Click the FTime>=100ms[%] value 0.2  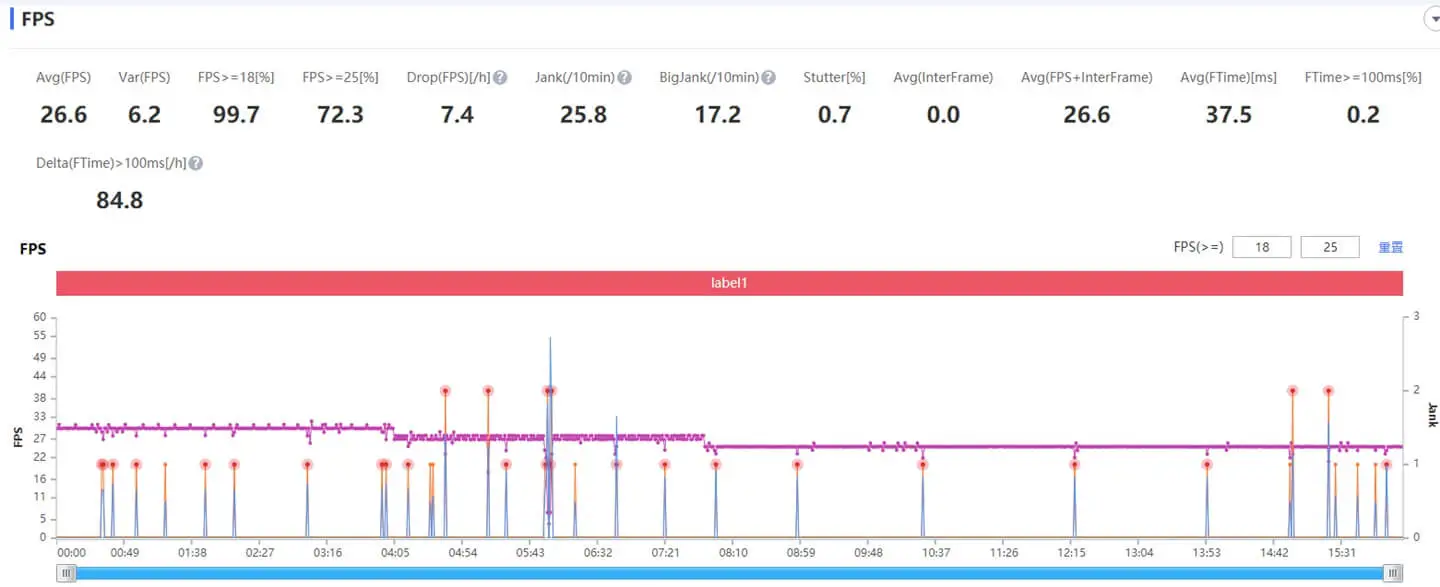coord(1363,115)
